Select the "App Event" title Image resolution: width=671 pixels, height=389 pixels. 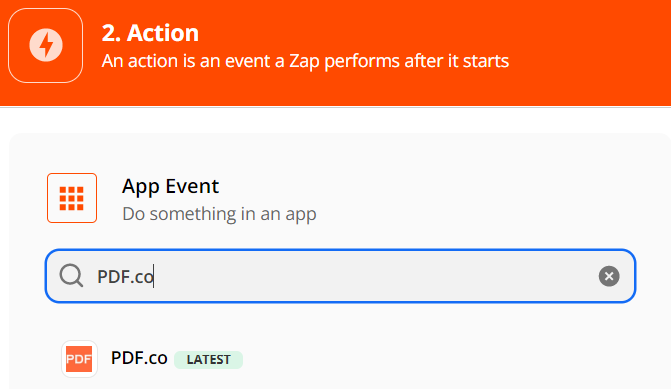pos(170,186)
